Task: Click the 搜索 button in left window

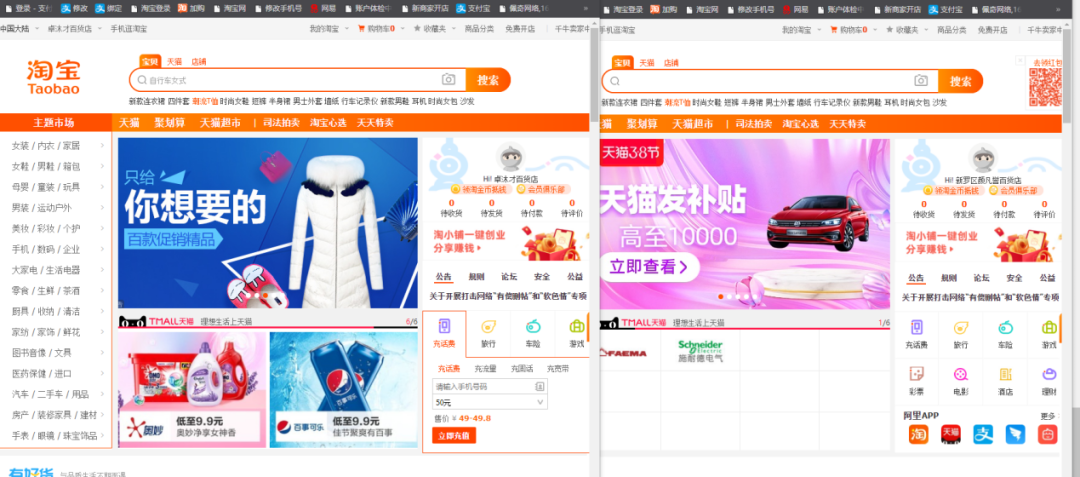Action: (488, 80)
